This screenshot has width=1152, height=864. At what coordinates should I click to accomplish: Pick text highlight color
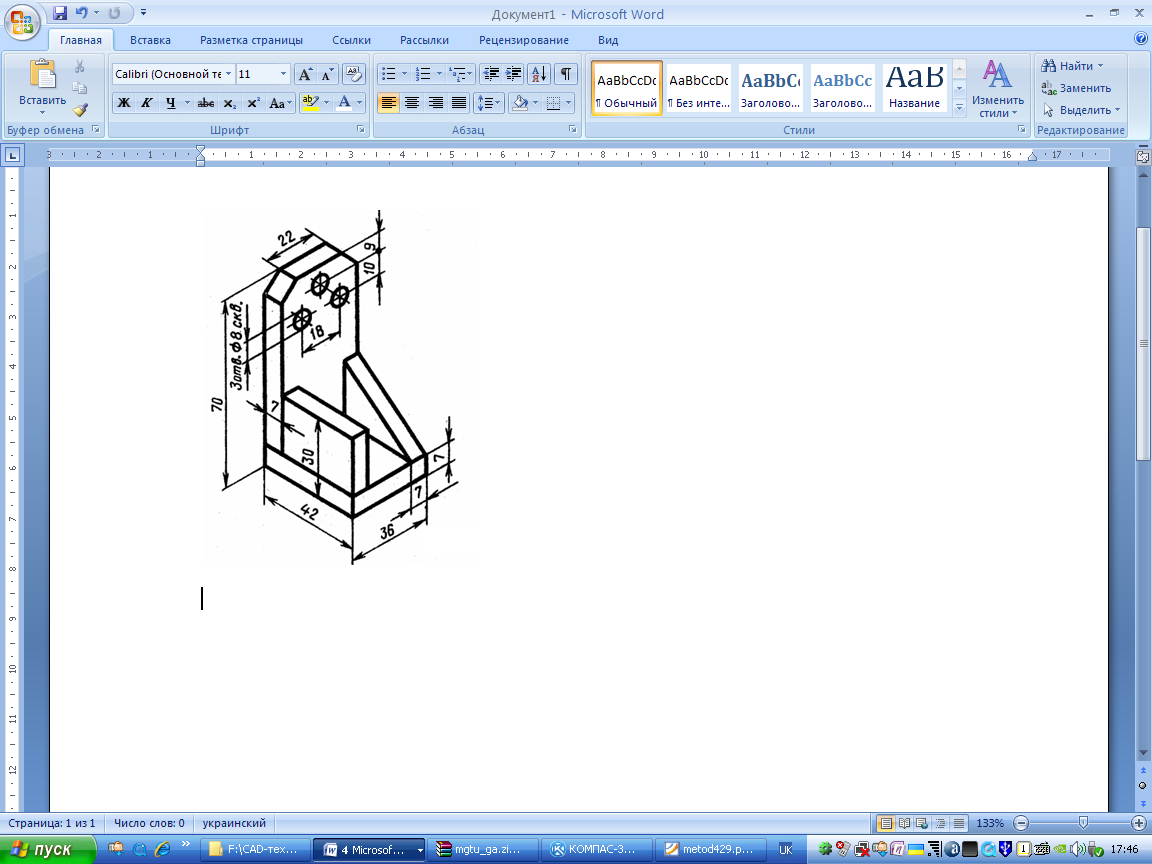click(x=309, y=103)
